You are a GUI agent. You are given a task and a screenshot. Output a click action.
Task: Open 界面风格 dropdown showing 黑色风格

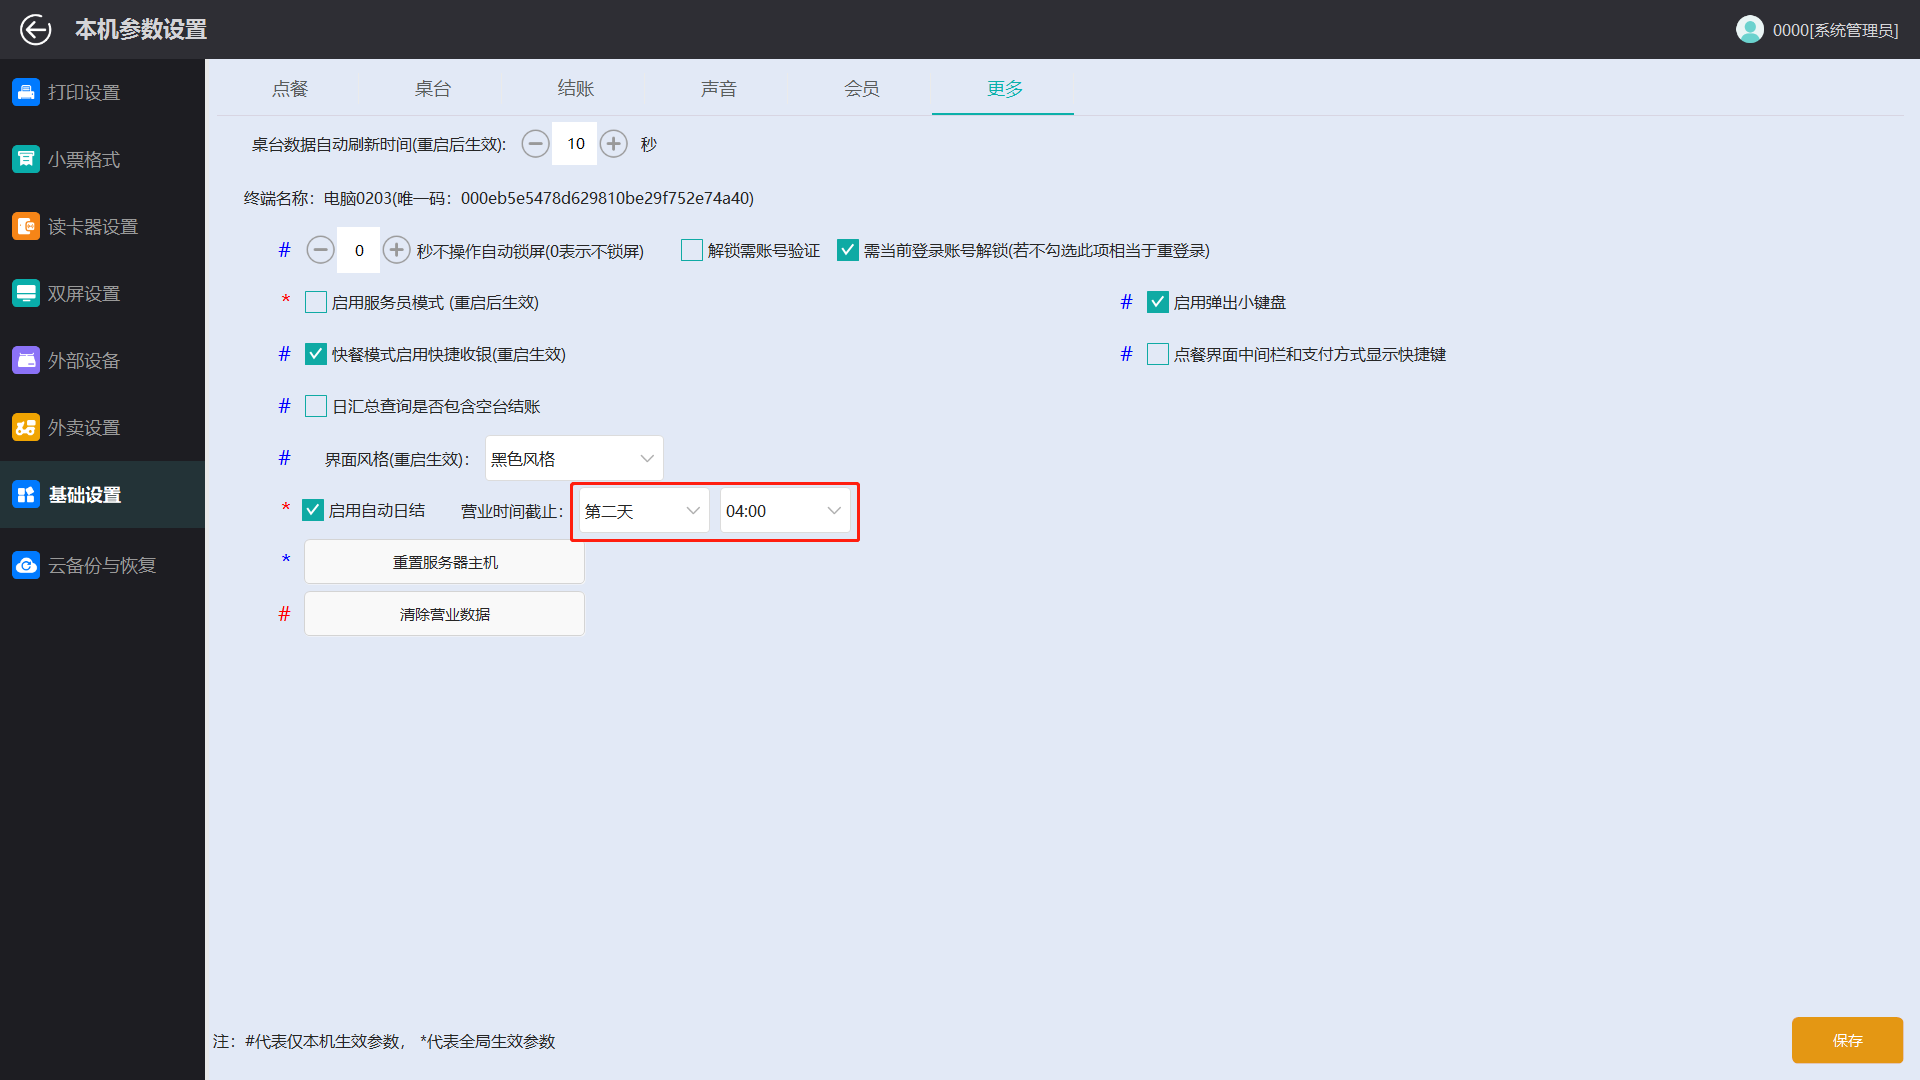tap(574, 459)
